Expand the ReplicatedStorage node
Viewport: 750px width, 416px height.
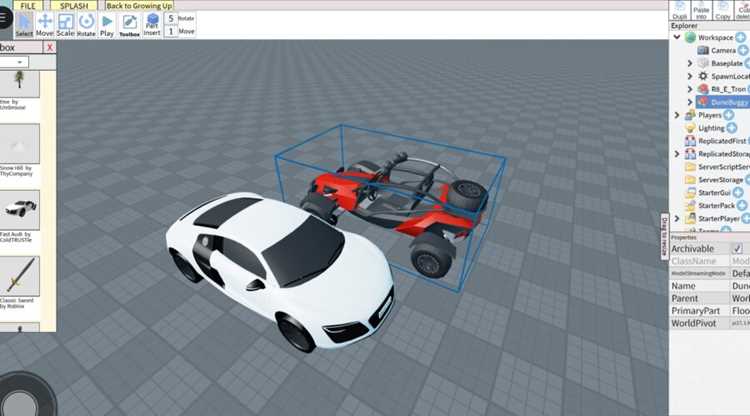coord(677,153)
